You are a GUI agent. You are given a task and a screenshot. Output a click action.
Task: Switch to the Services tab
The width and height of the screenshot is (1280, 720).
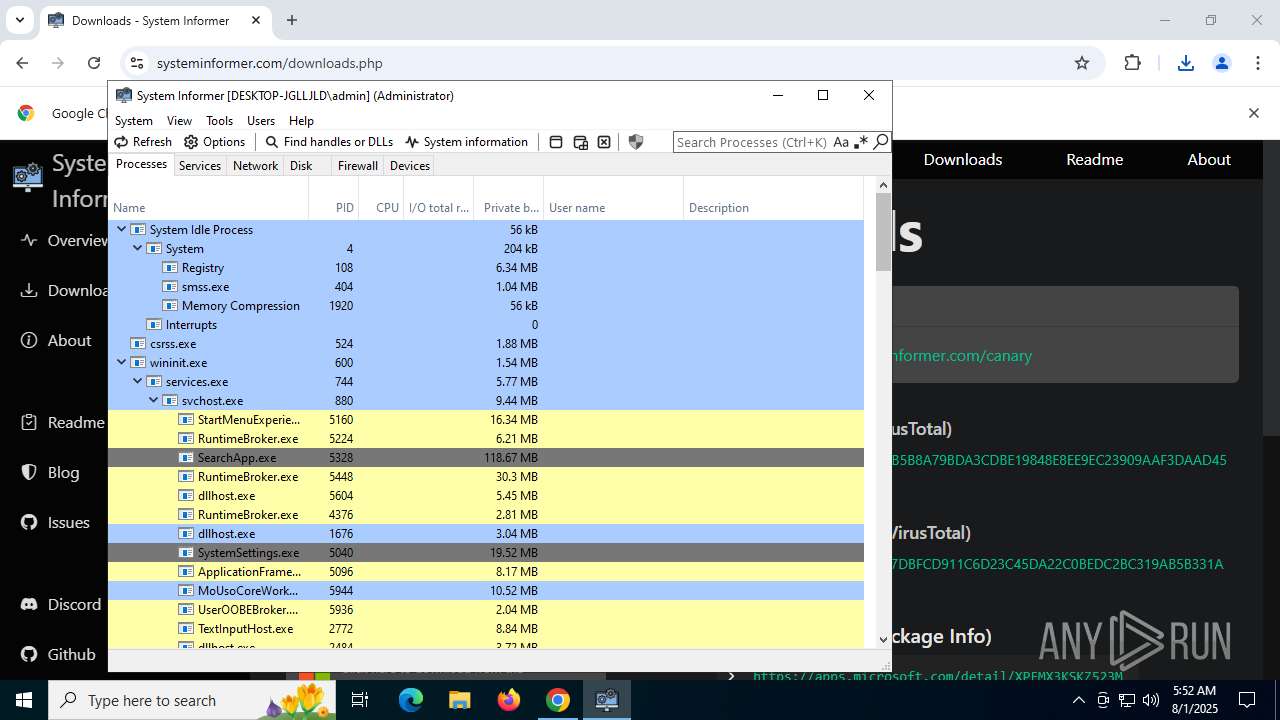[x=200, y=166]
